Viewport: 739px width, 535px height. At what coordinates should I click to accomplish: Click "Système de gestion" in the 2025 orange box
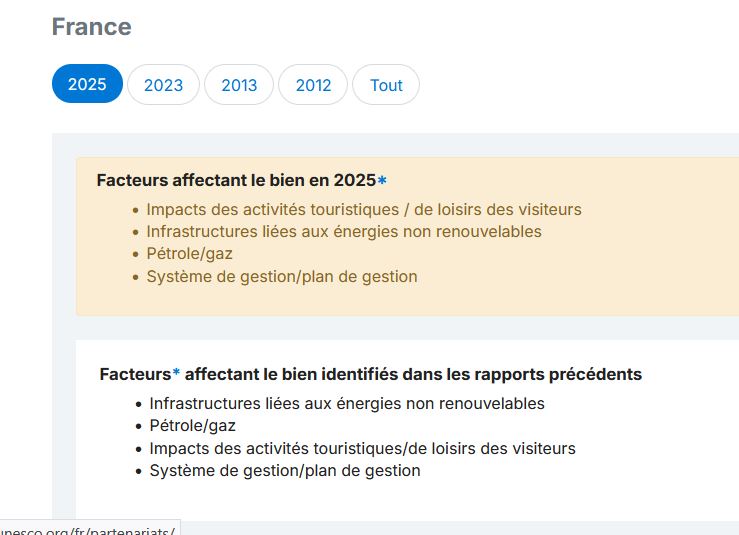click(281, 276)
